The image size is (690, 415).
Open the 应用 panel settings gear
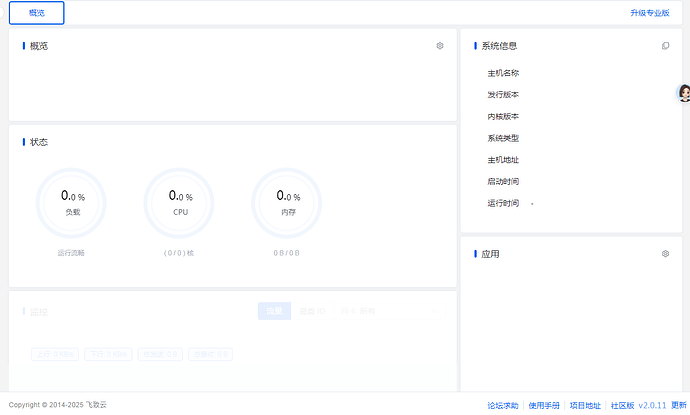pyautogui.click(x=665, y=254)
